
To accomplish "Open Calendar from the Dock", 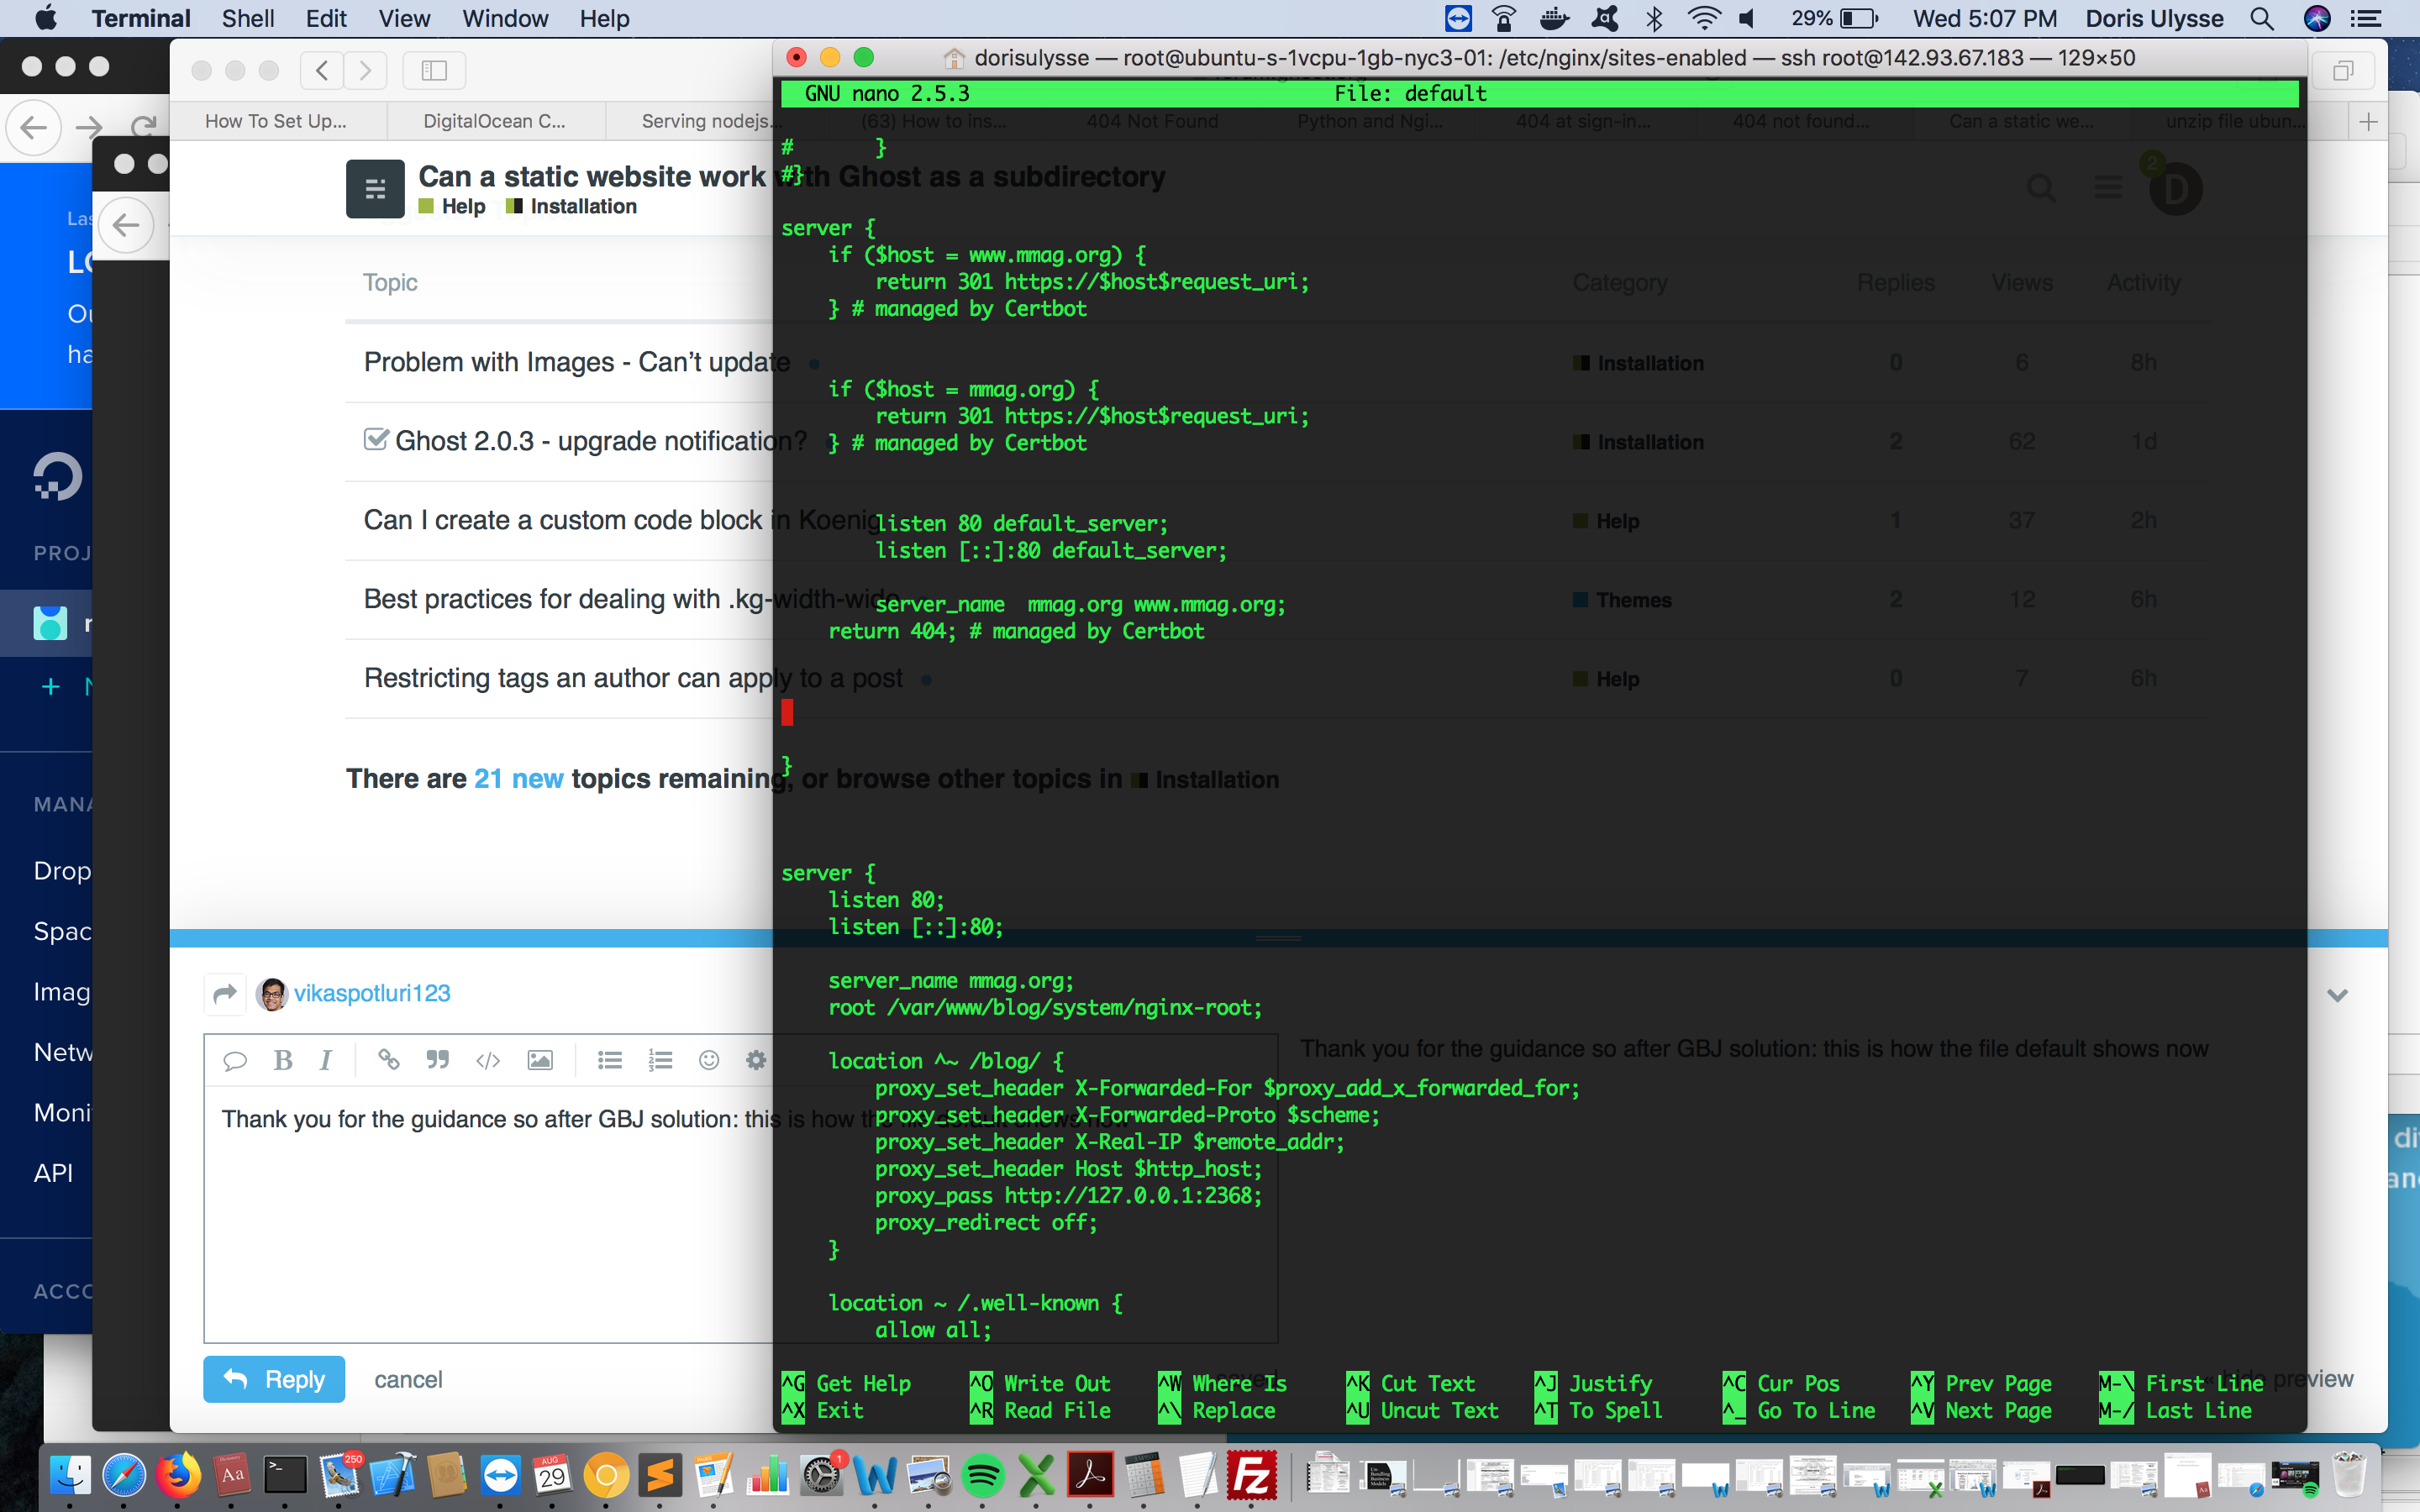I will (x=553, y=1475).
